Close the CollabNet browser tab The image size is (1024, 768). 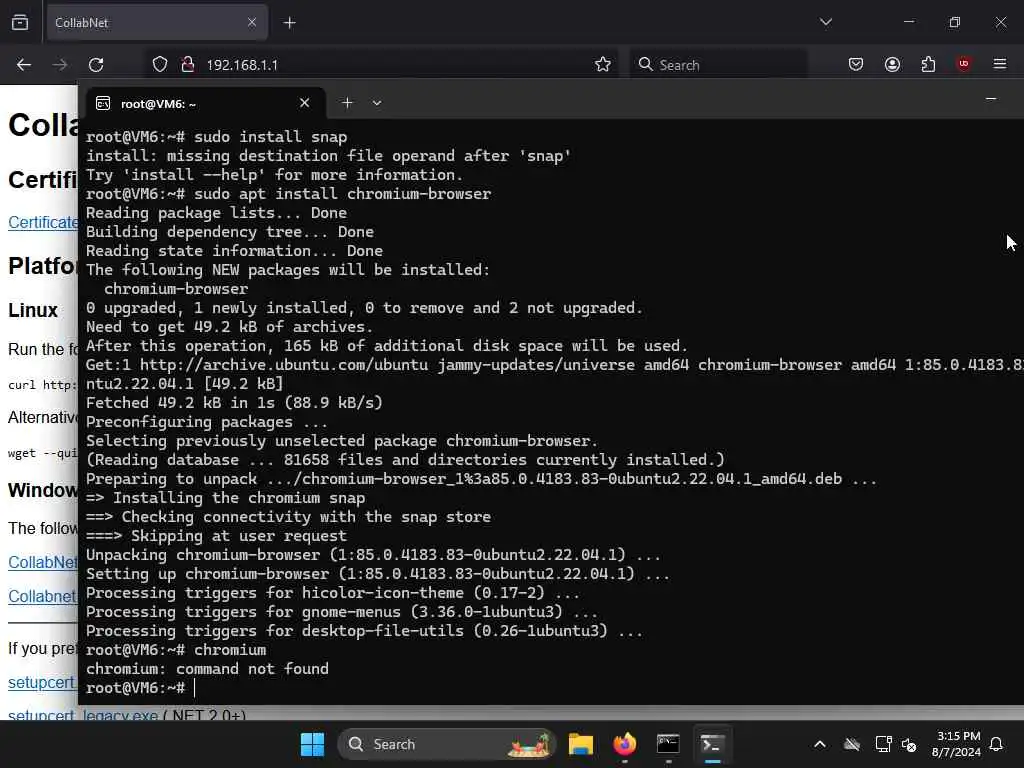tap(252, 23)
